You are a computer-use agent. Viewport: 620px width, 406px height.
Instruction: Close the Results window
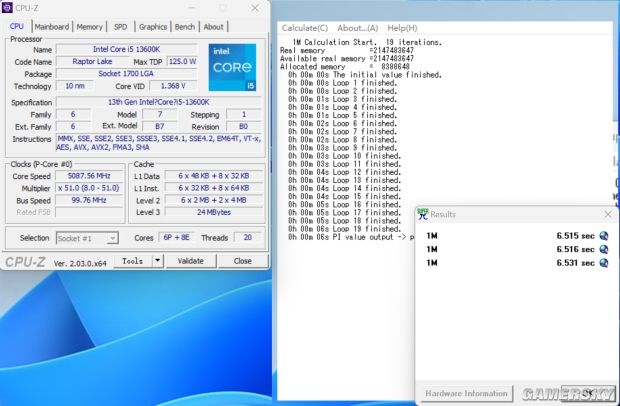pos(607,214)
